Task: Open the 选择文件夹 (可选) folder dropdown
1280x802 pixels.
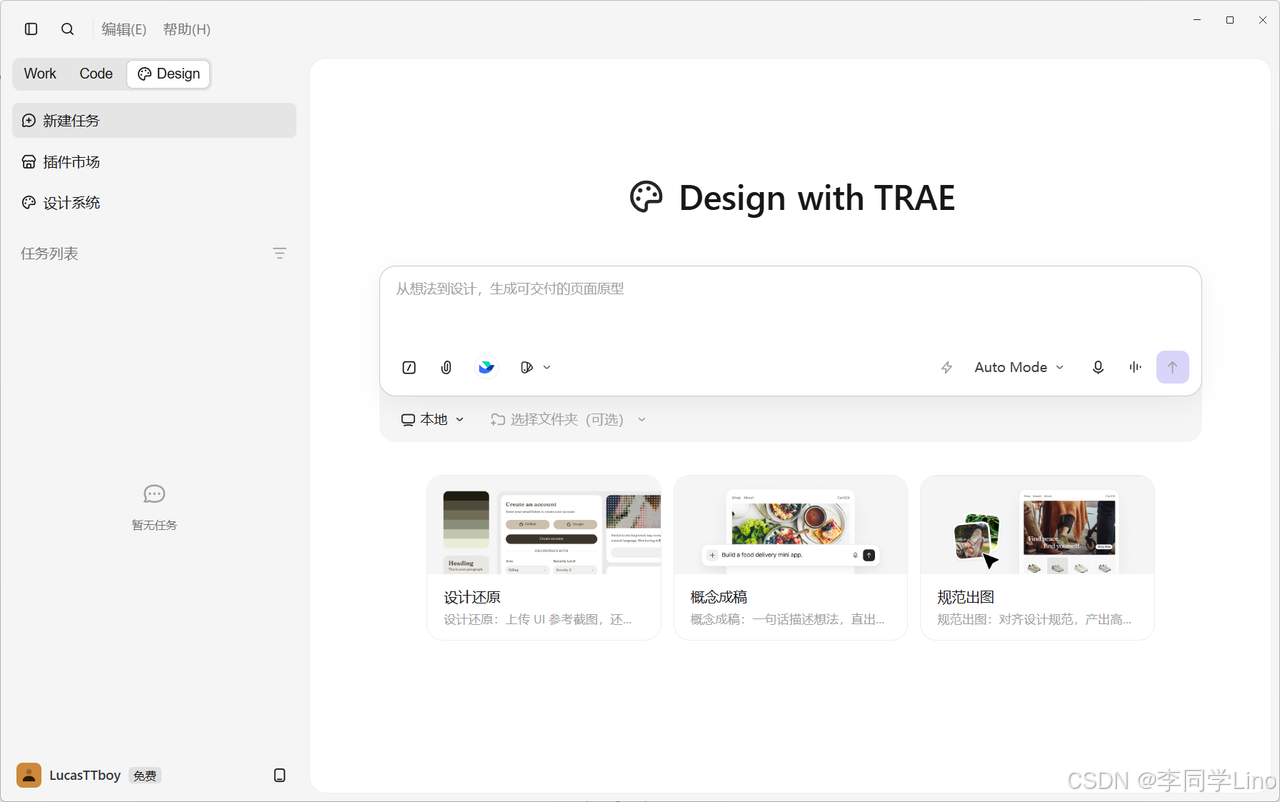Action: click(x=568, y=419)
